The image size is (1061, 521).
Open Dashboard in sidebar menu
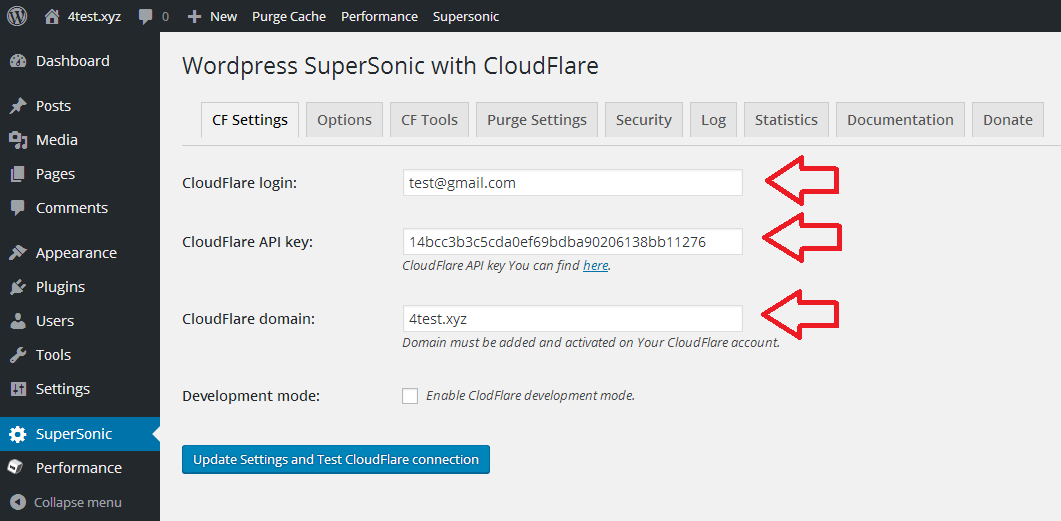tap(72, 61)
